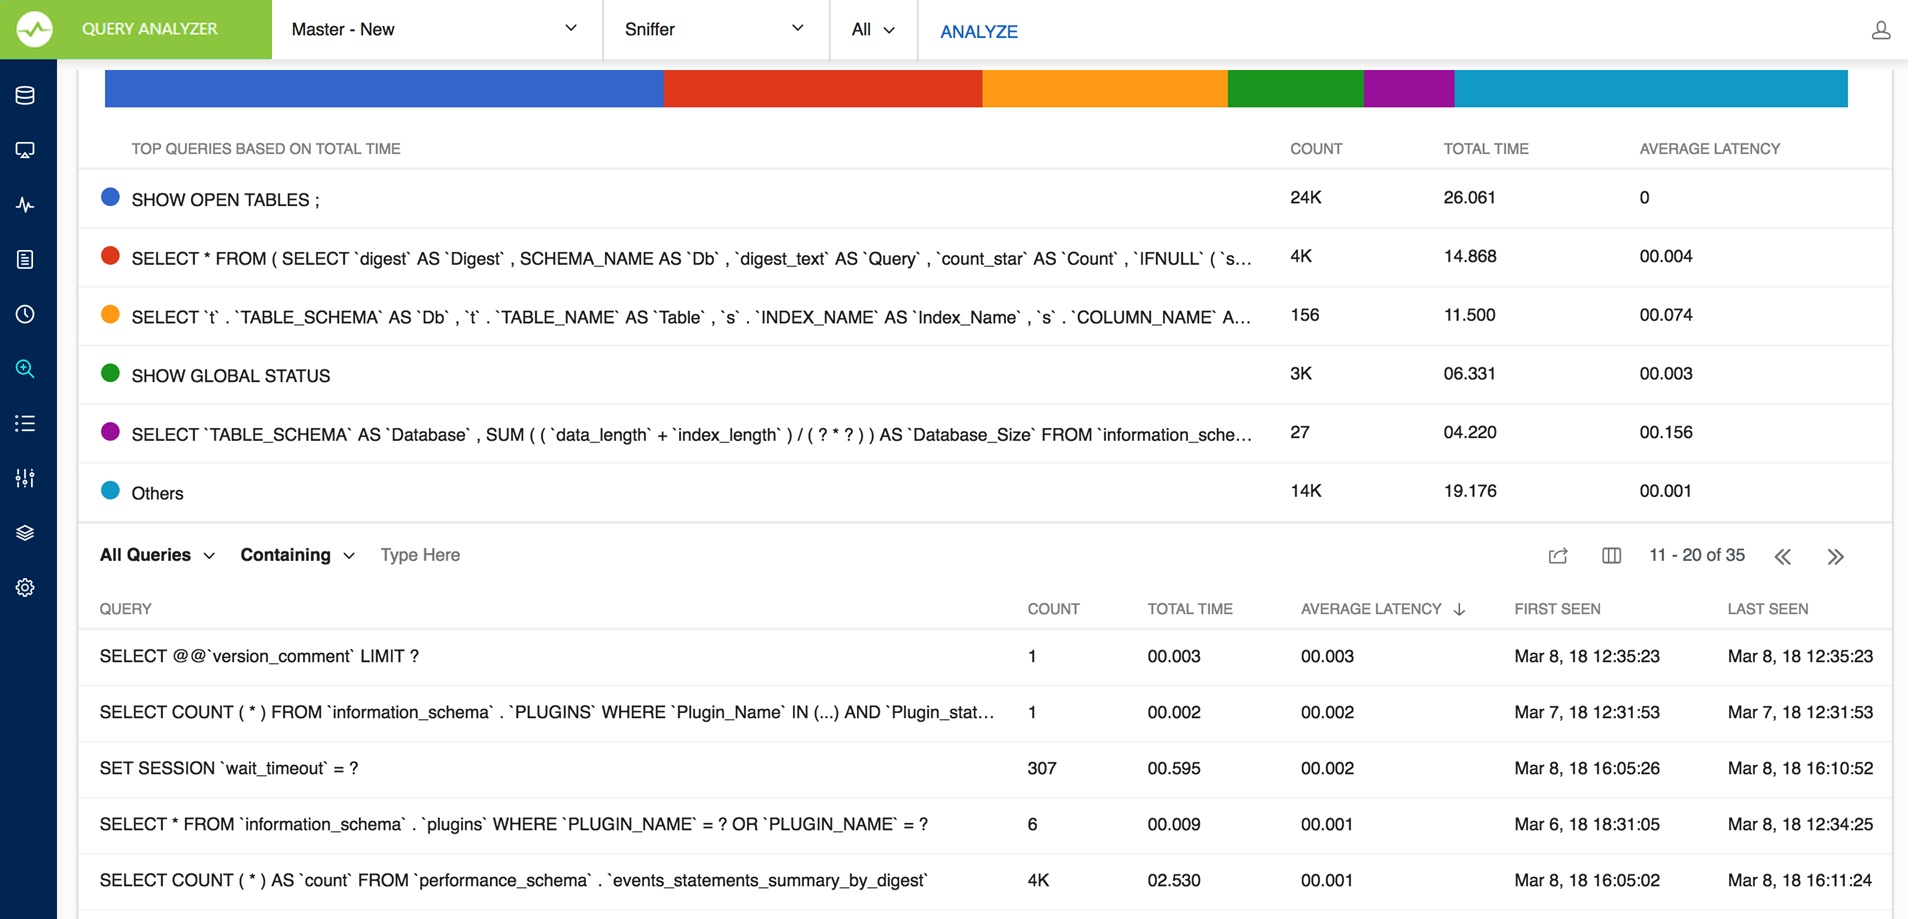
Task: Select the SELECT `t`.`TABLE_SCHEMA` query
Action: coord(691,317)
